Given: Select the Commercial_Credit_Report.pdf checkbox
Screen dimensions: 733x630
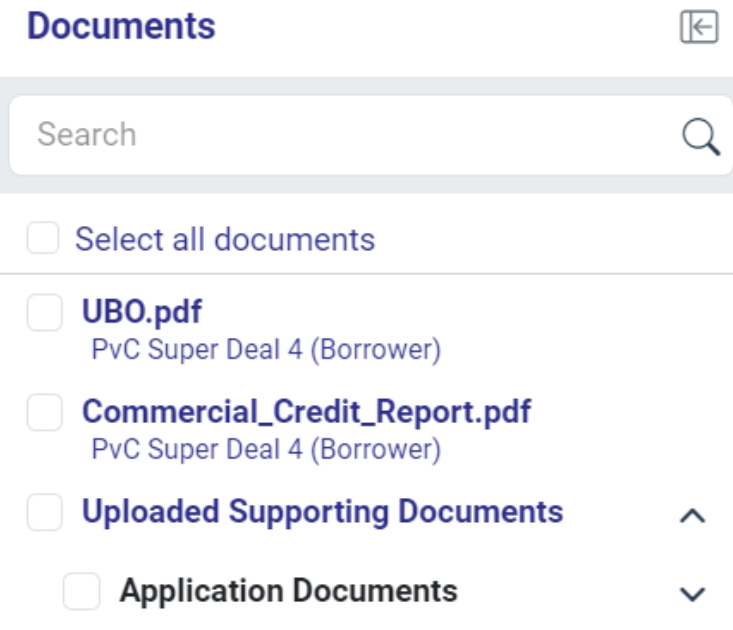Looking at the screenshot, I should (44, 413).
